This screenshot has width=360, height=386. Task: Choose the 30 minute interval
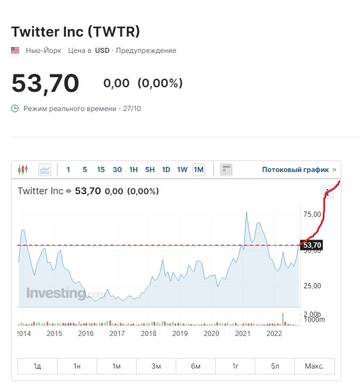coord(117,170)
